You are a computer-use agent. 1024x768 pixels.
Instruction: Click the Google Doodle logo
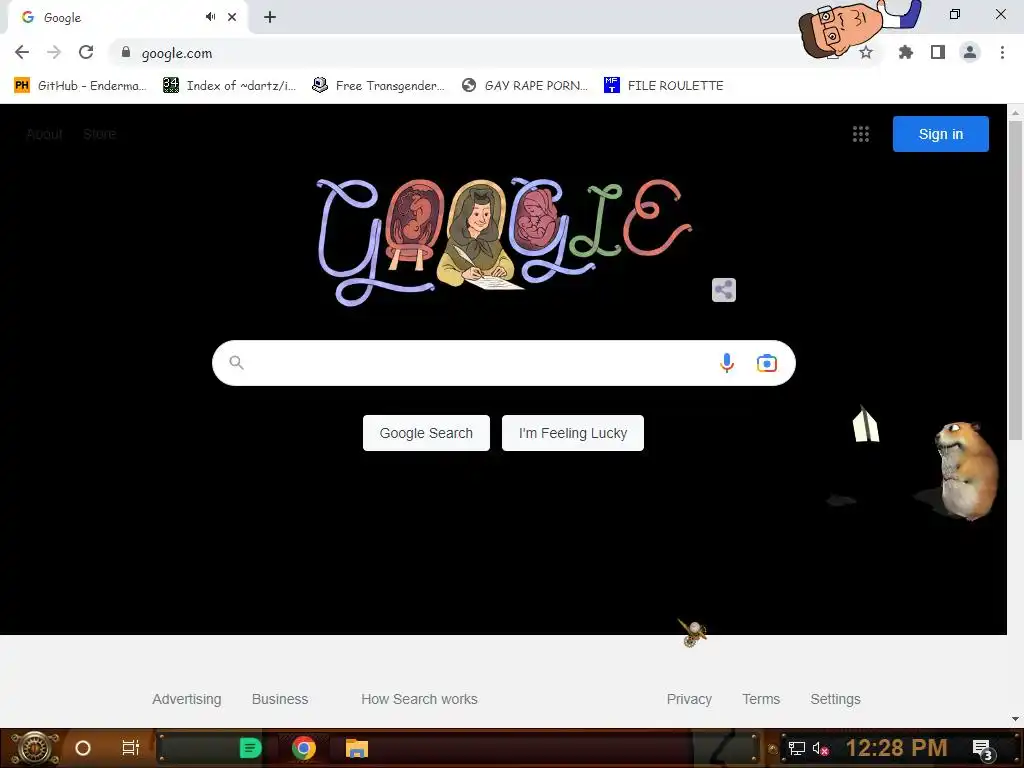(504, 242)
